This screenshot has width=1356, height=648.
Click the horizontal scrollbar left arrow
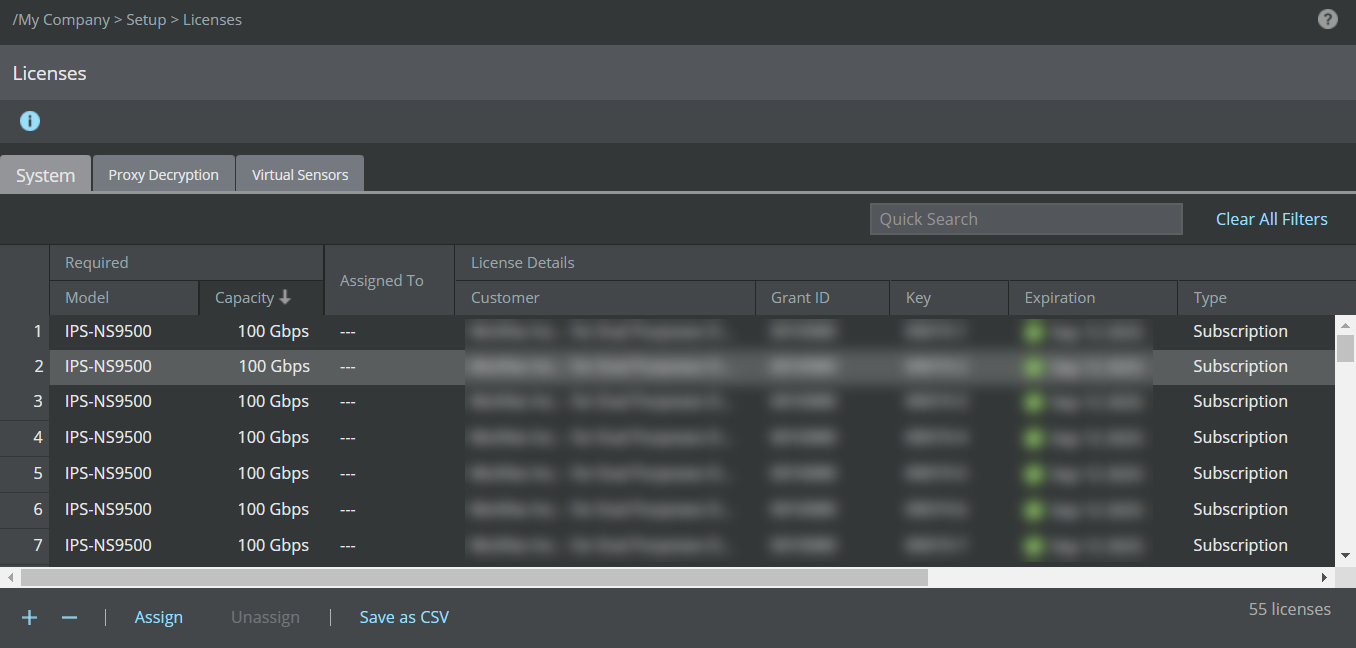10,577
